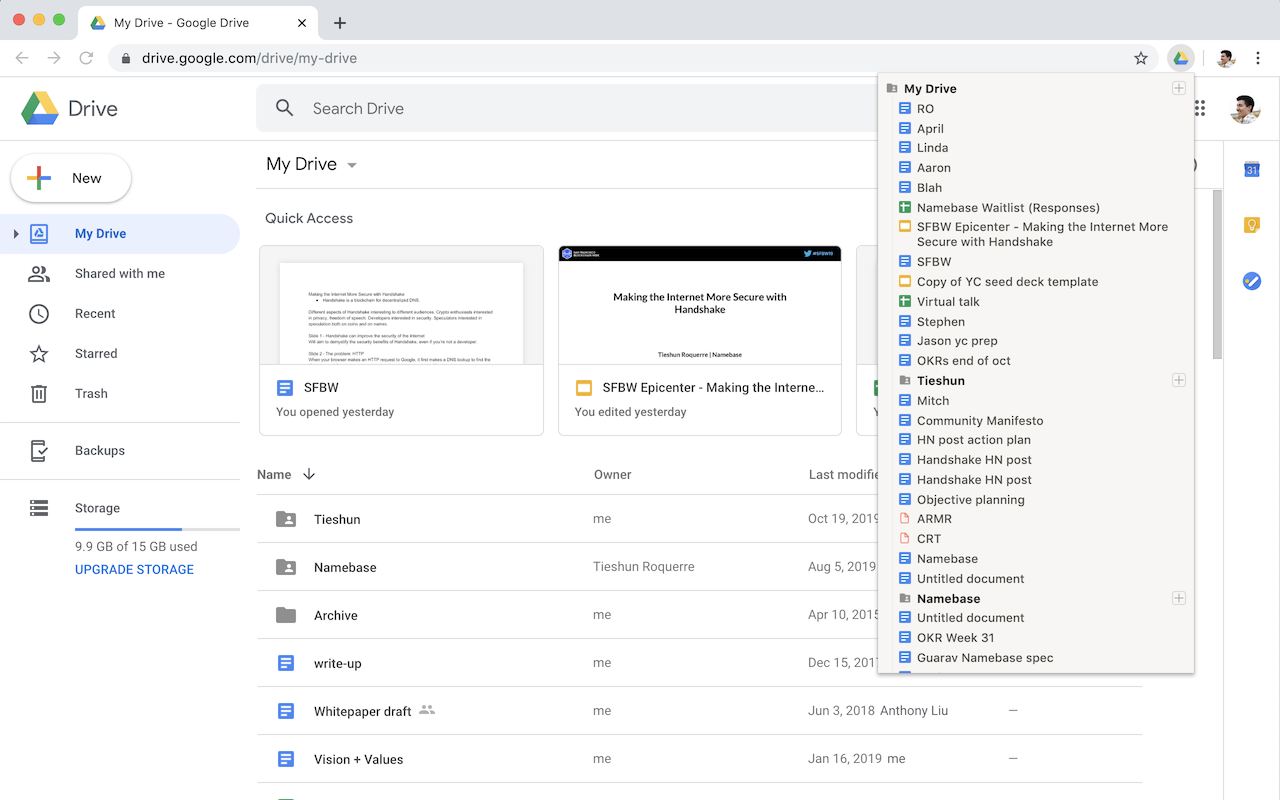
Task: Open Google Tasks from the side panel
Action: 1251,281
